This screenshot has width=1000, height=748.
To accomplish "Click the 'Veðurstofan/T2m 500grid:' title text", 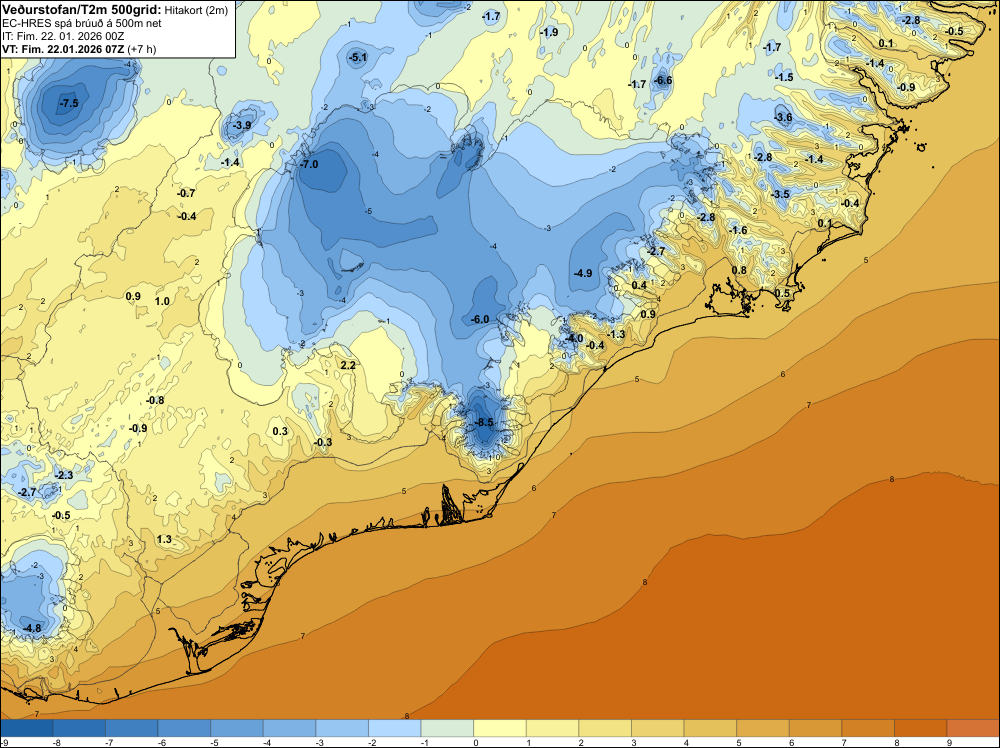I will (x=82, y=9).
